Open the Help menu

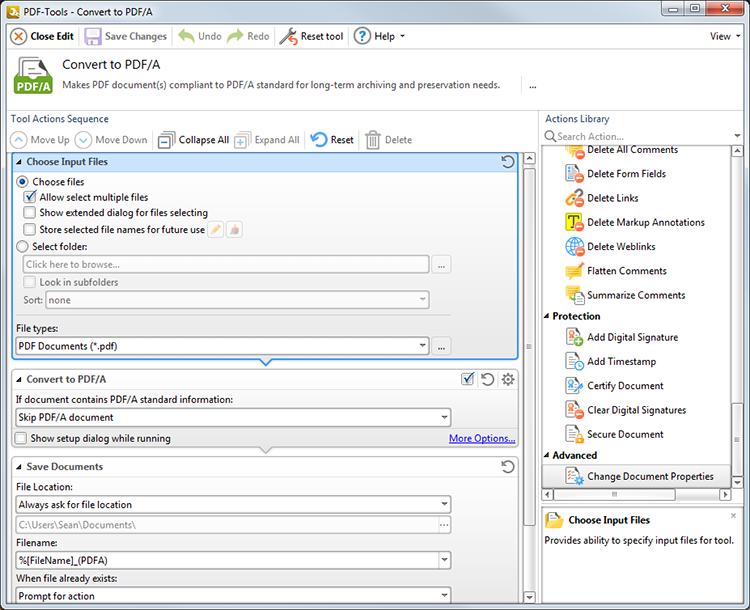pos(379,36)
